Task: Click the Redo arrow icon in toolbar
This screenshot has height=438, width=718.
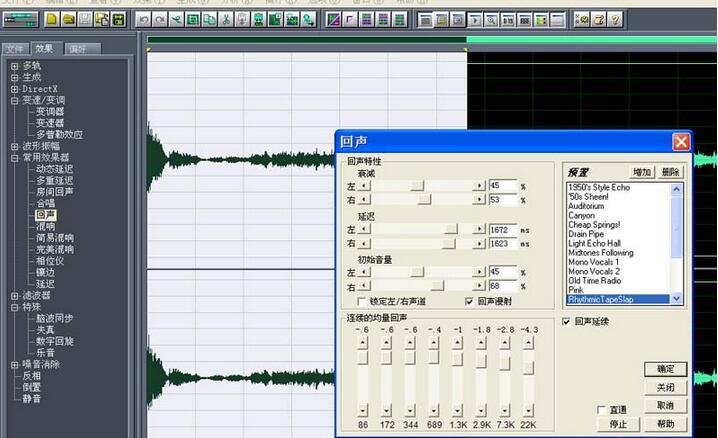Action: point(159,19)
